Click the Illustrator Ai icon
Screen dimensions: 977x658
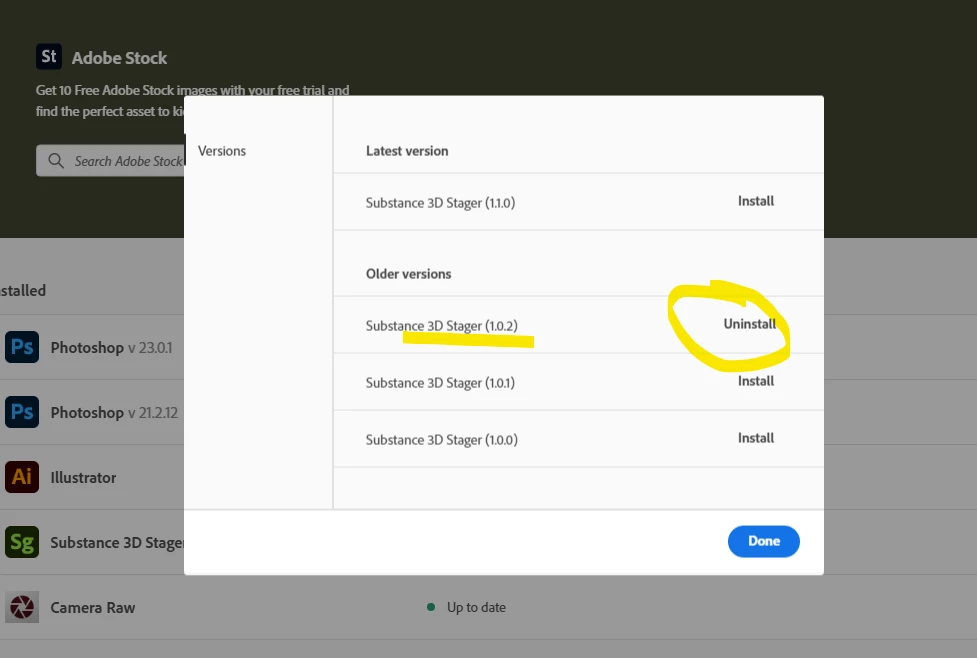(22, 477)
